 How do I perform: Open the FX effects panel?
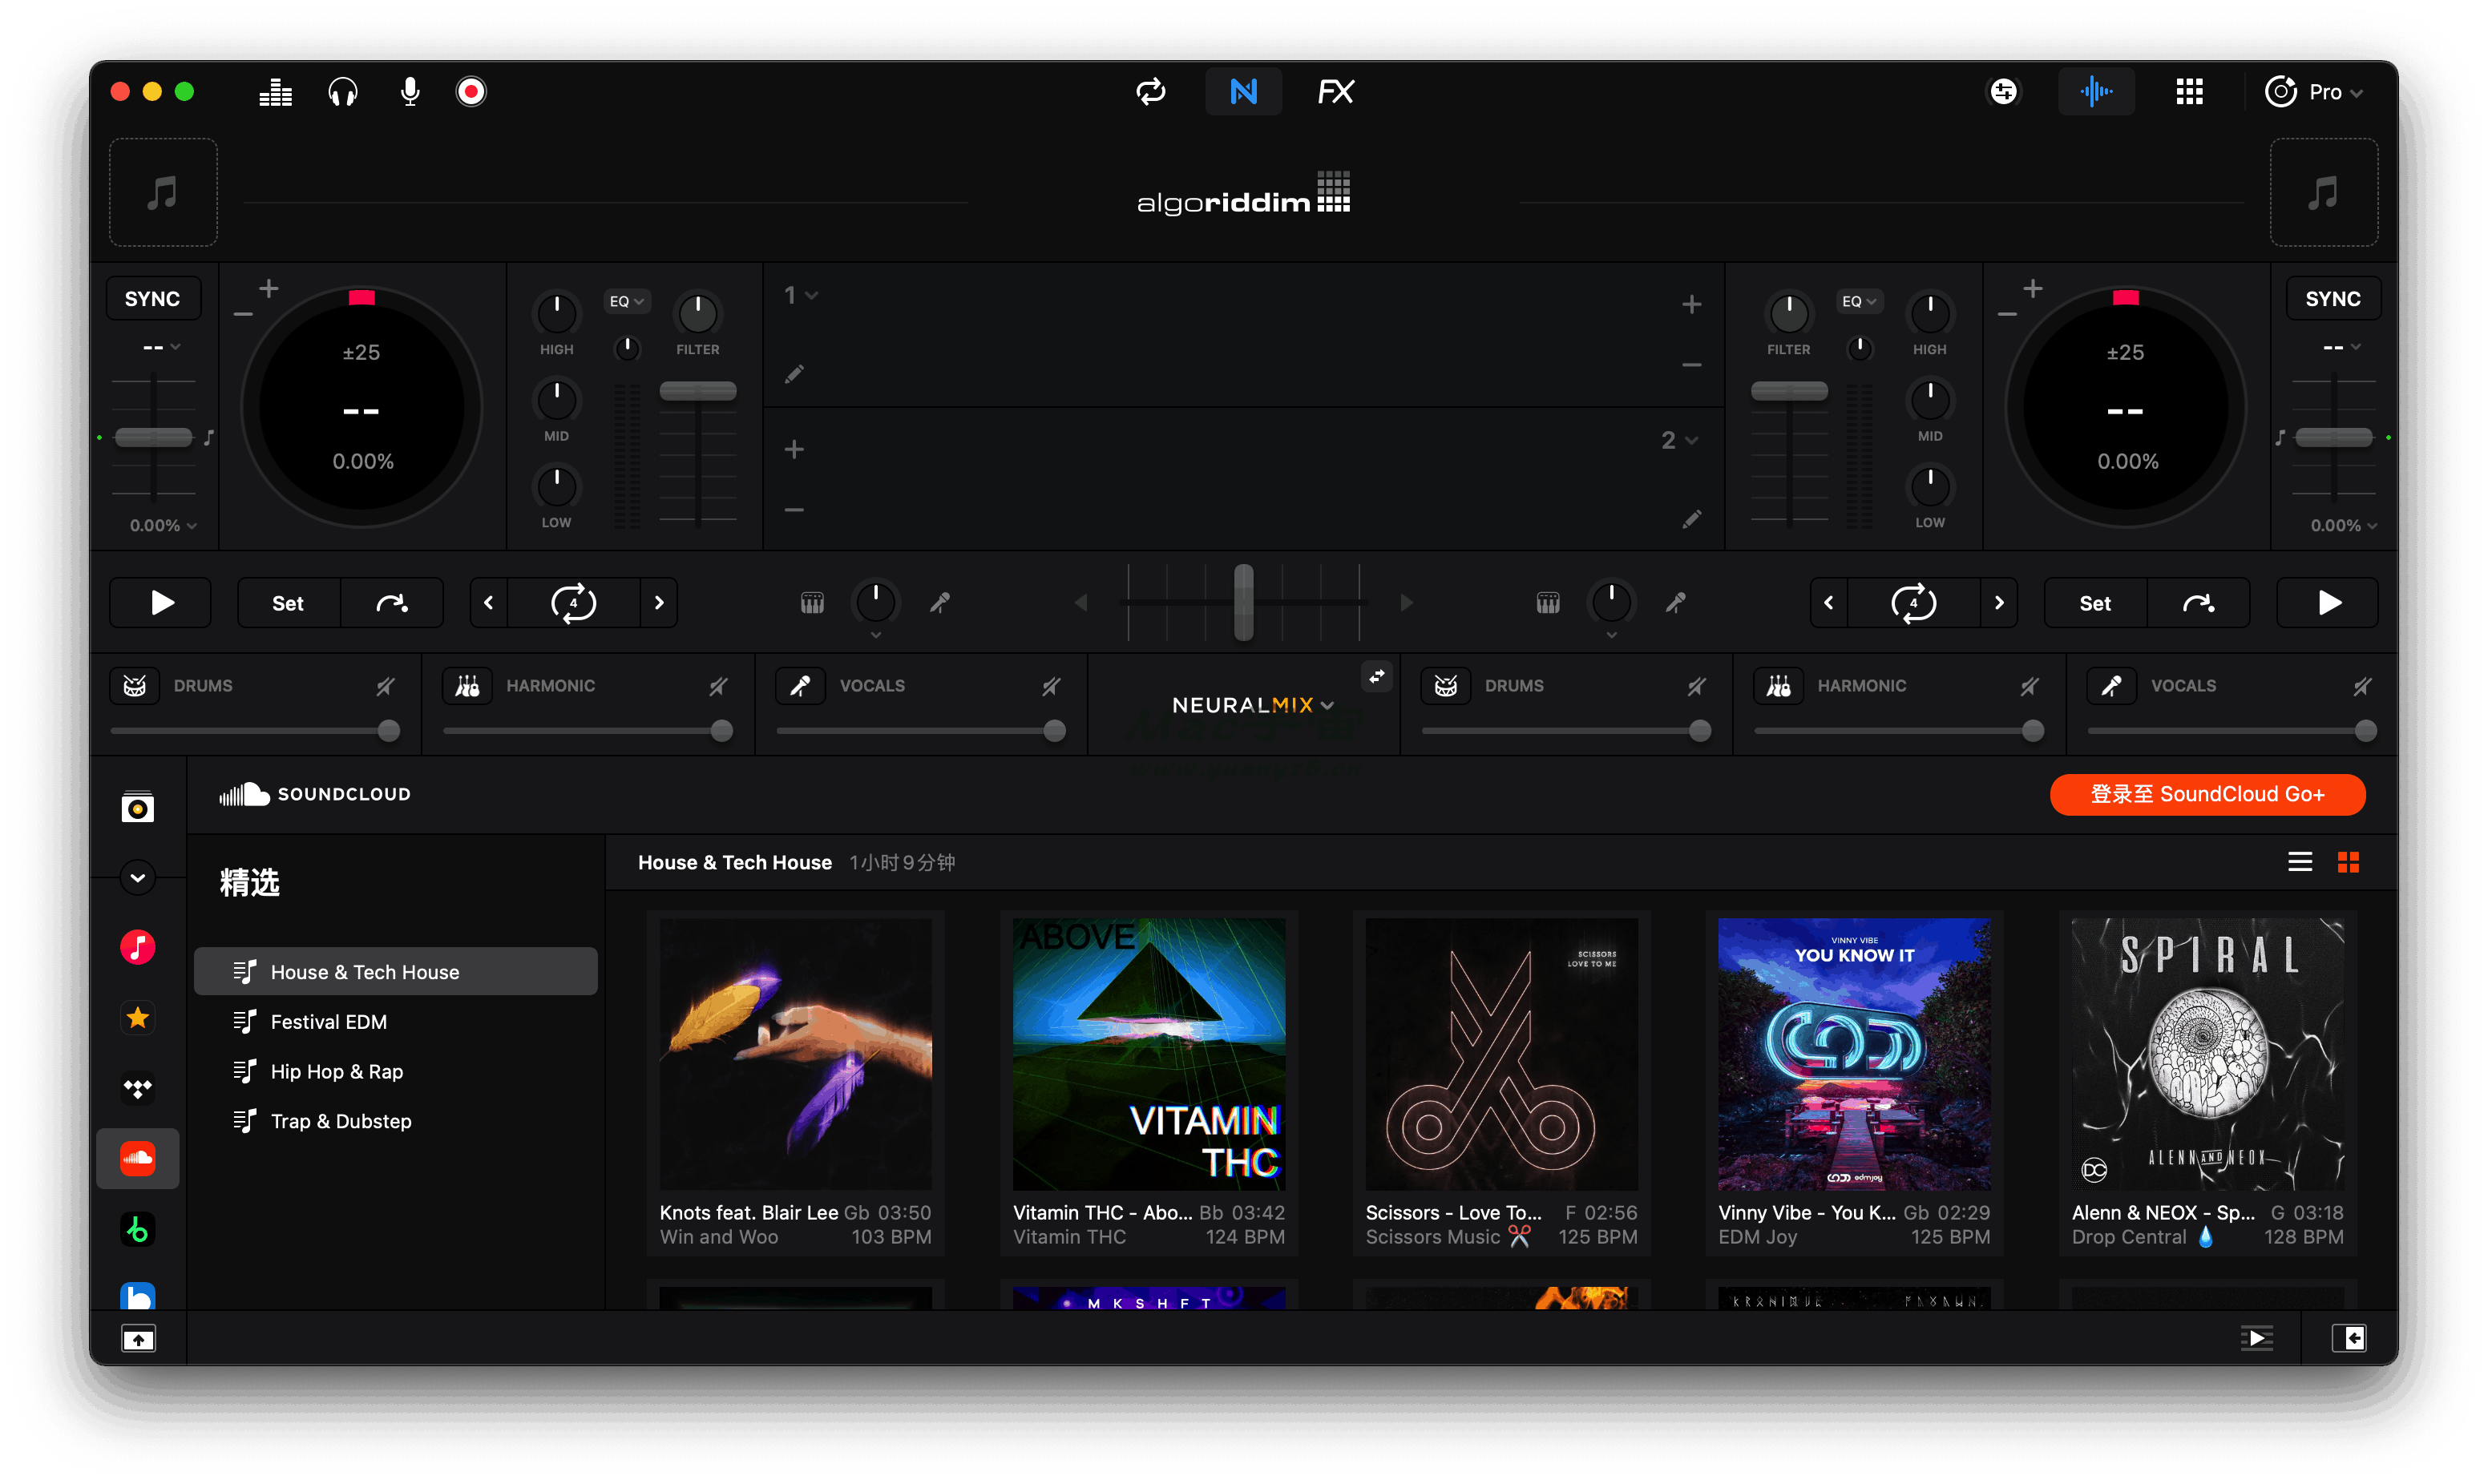pos(1335,91)
